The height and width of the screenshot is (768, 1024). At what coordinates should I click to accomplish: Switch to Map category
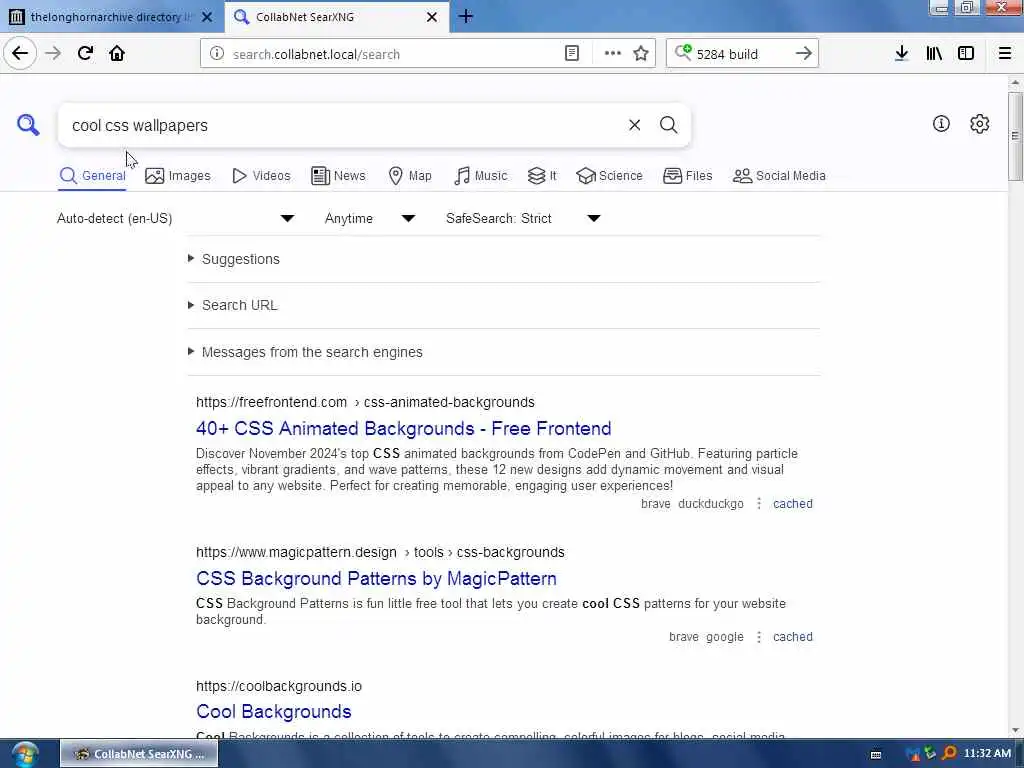[409, 176]
